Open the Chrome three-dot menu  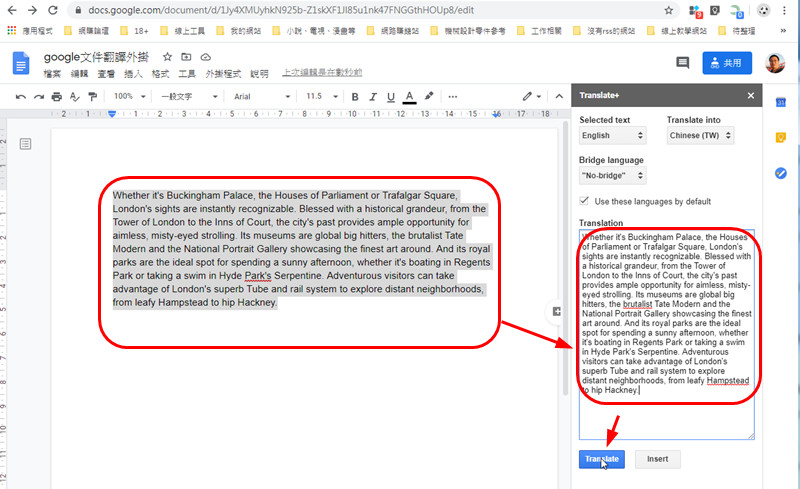pos(784,10)
